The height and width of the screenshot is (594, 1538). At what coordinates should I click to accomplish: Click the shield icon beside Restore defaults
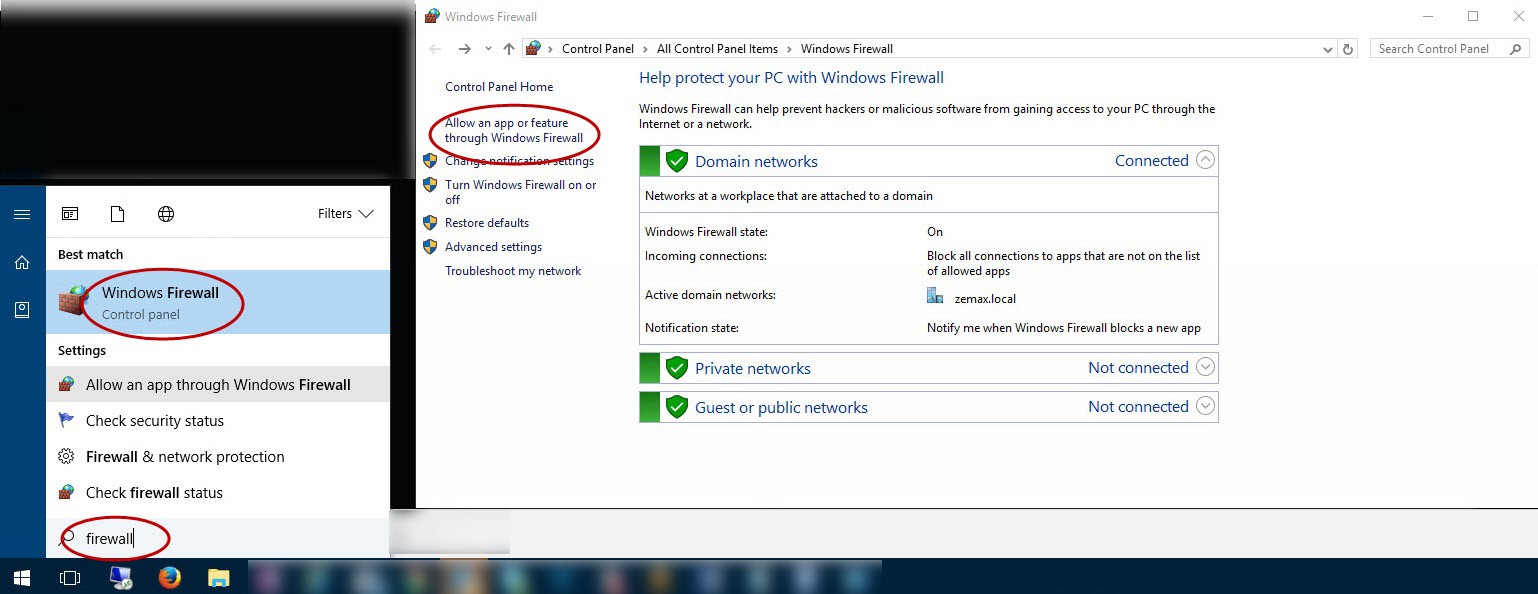click(x=430, y=223)
